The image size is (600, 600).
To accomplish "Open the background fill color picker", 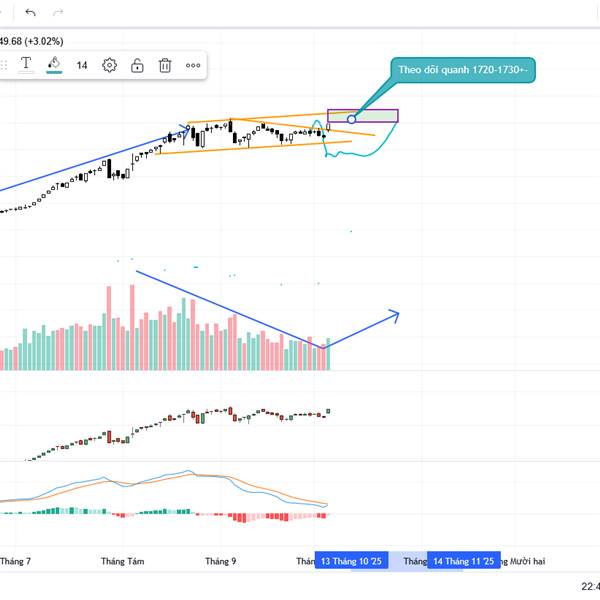I will point(55,65).
